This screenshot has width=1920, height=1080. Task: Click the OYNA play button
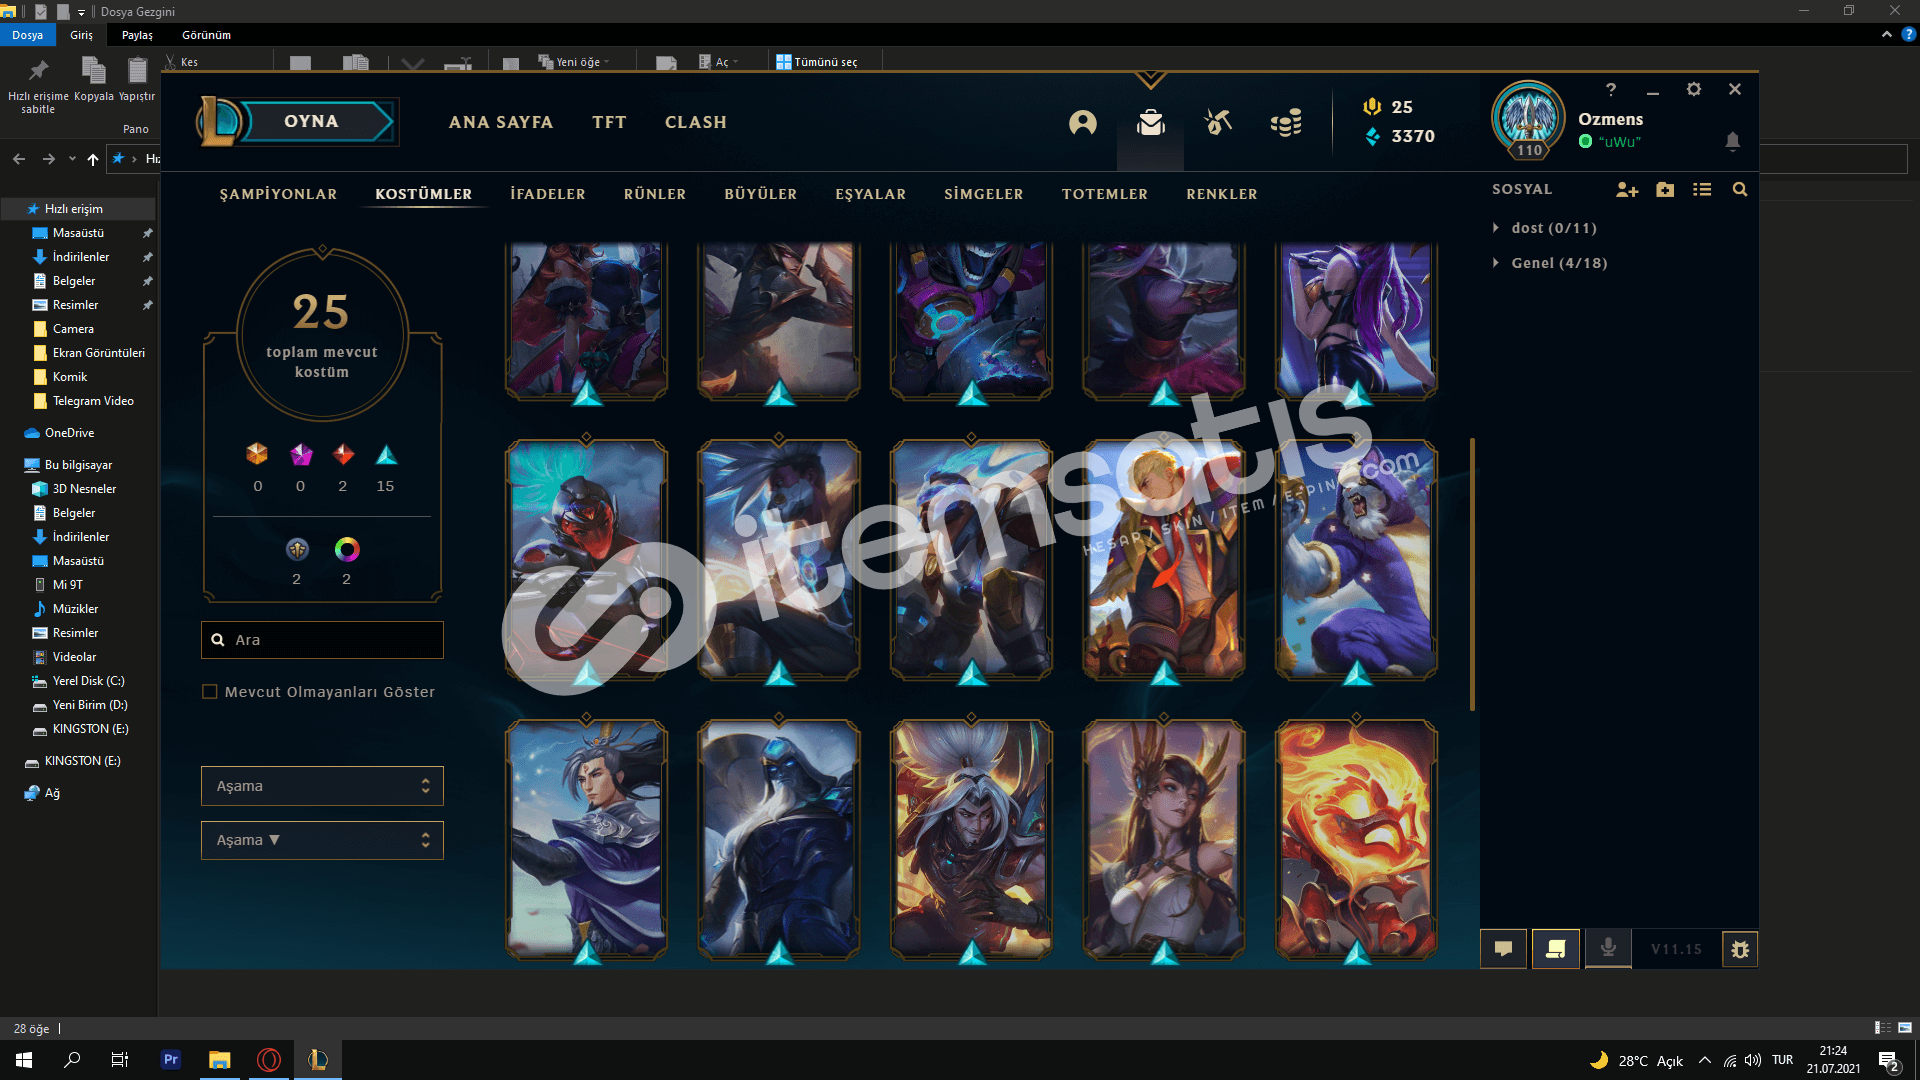(312, 121)
